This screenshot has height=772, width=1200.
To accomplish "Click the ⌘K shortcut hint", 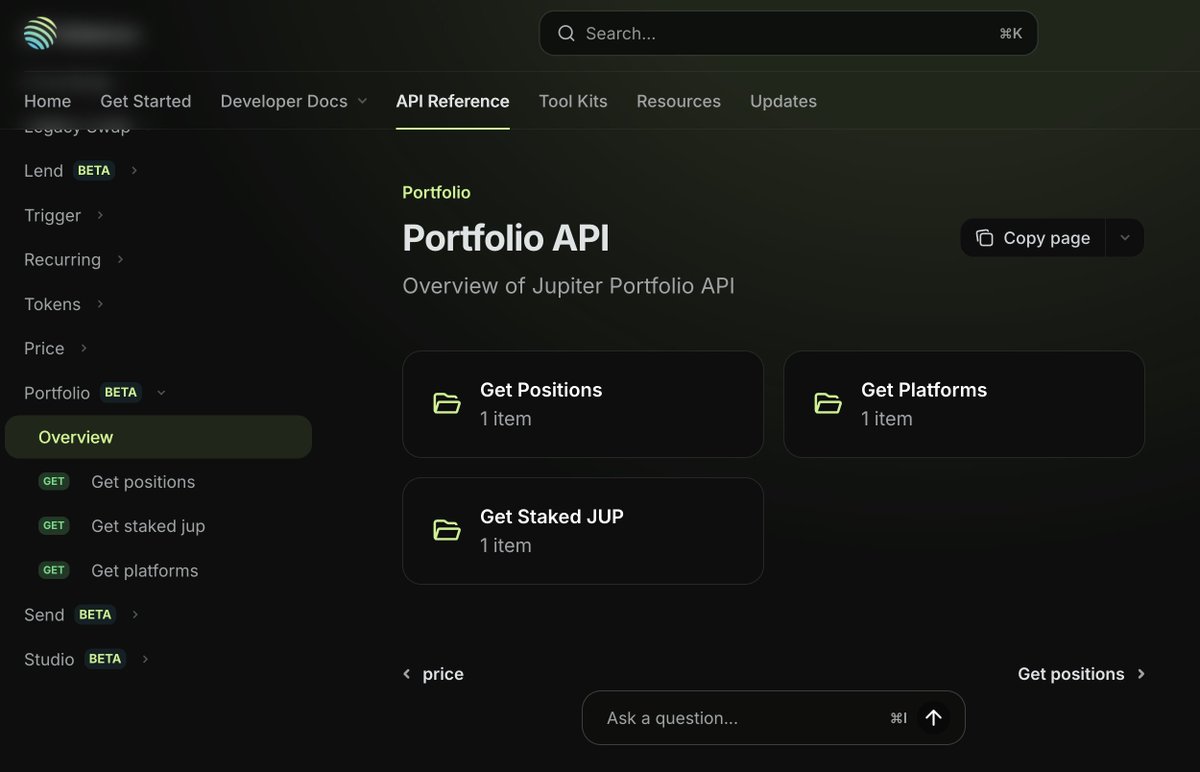I will (x=1011, y=33).
